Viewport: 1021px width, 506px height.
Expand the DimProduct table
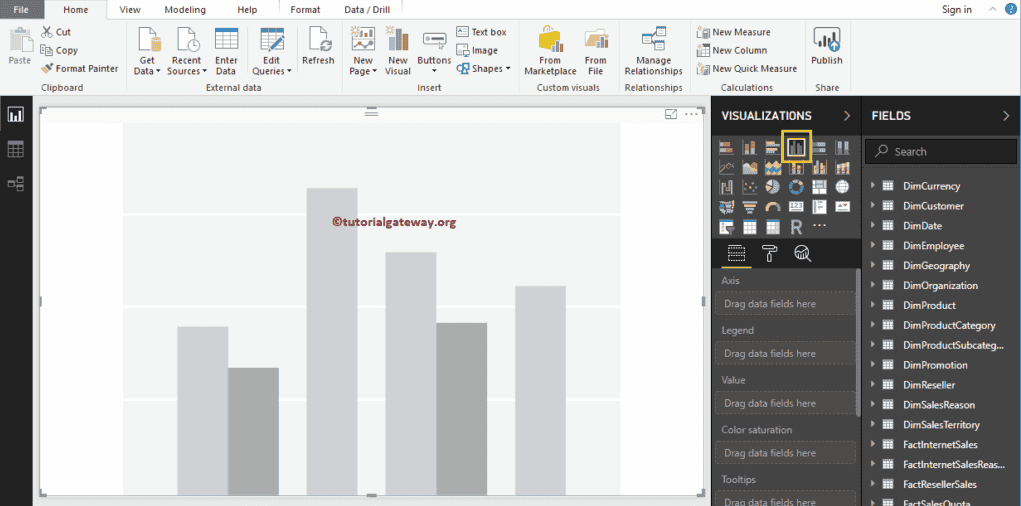(873, 305)
